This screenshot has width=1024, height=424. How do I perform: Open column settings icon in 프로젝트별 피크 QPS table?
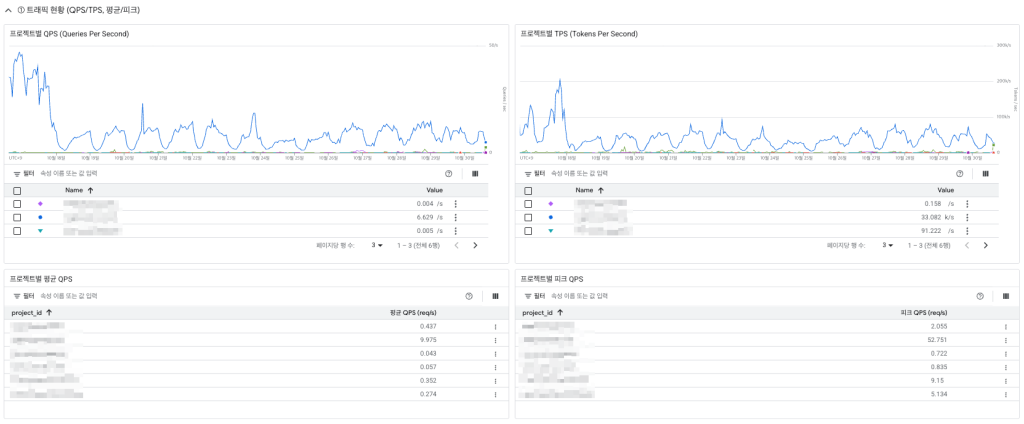click(x=1006, y=296)
